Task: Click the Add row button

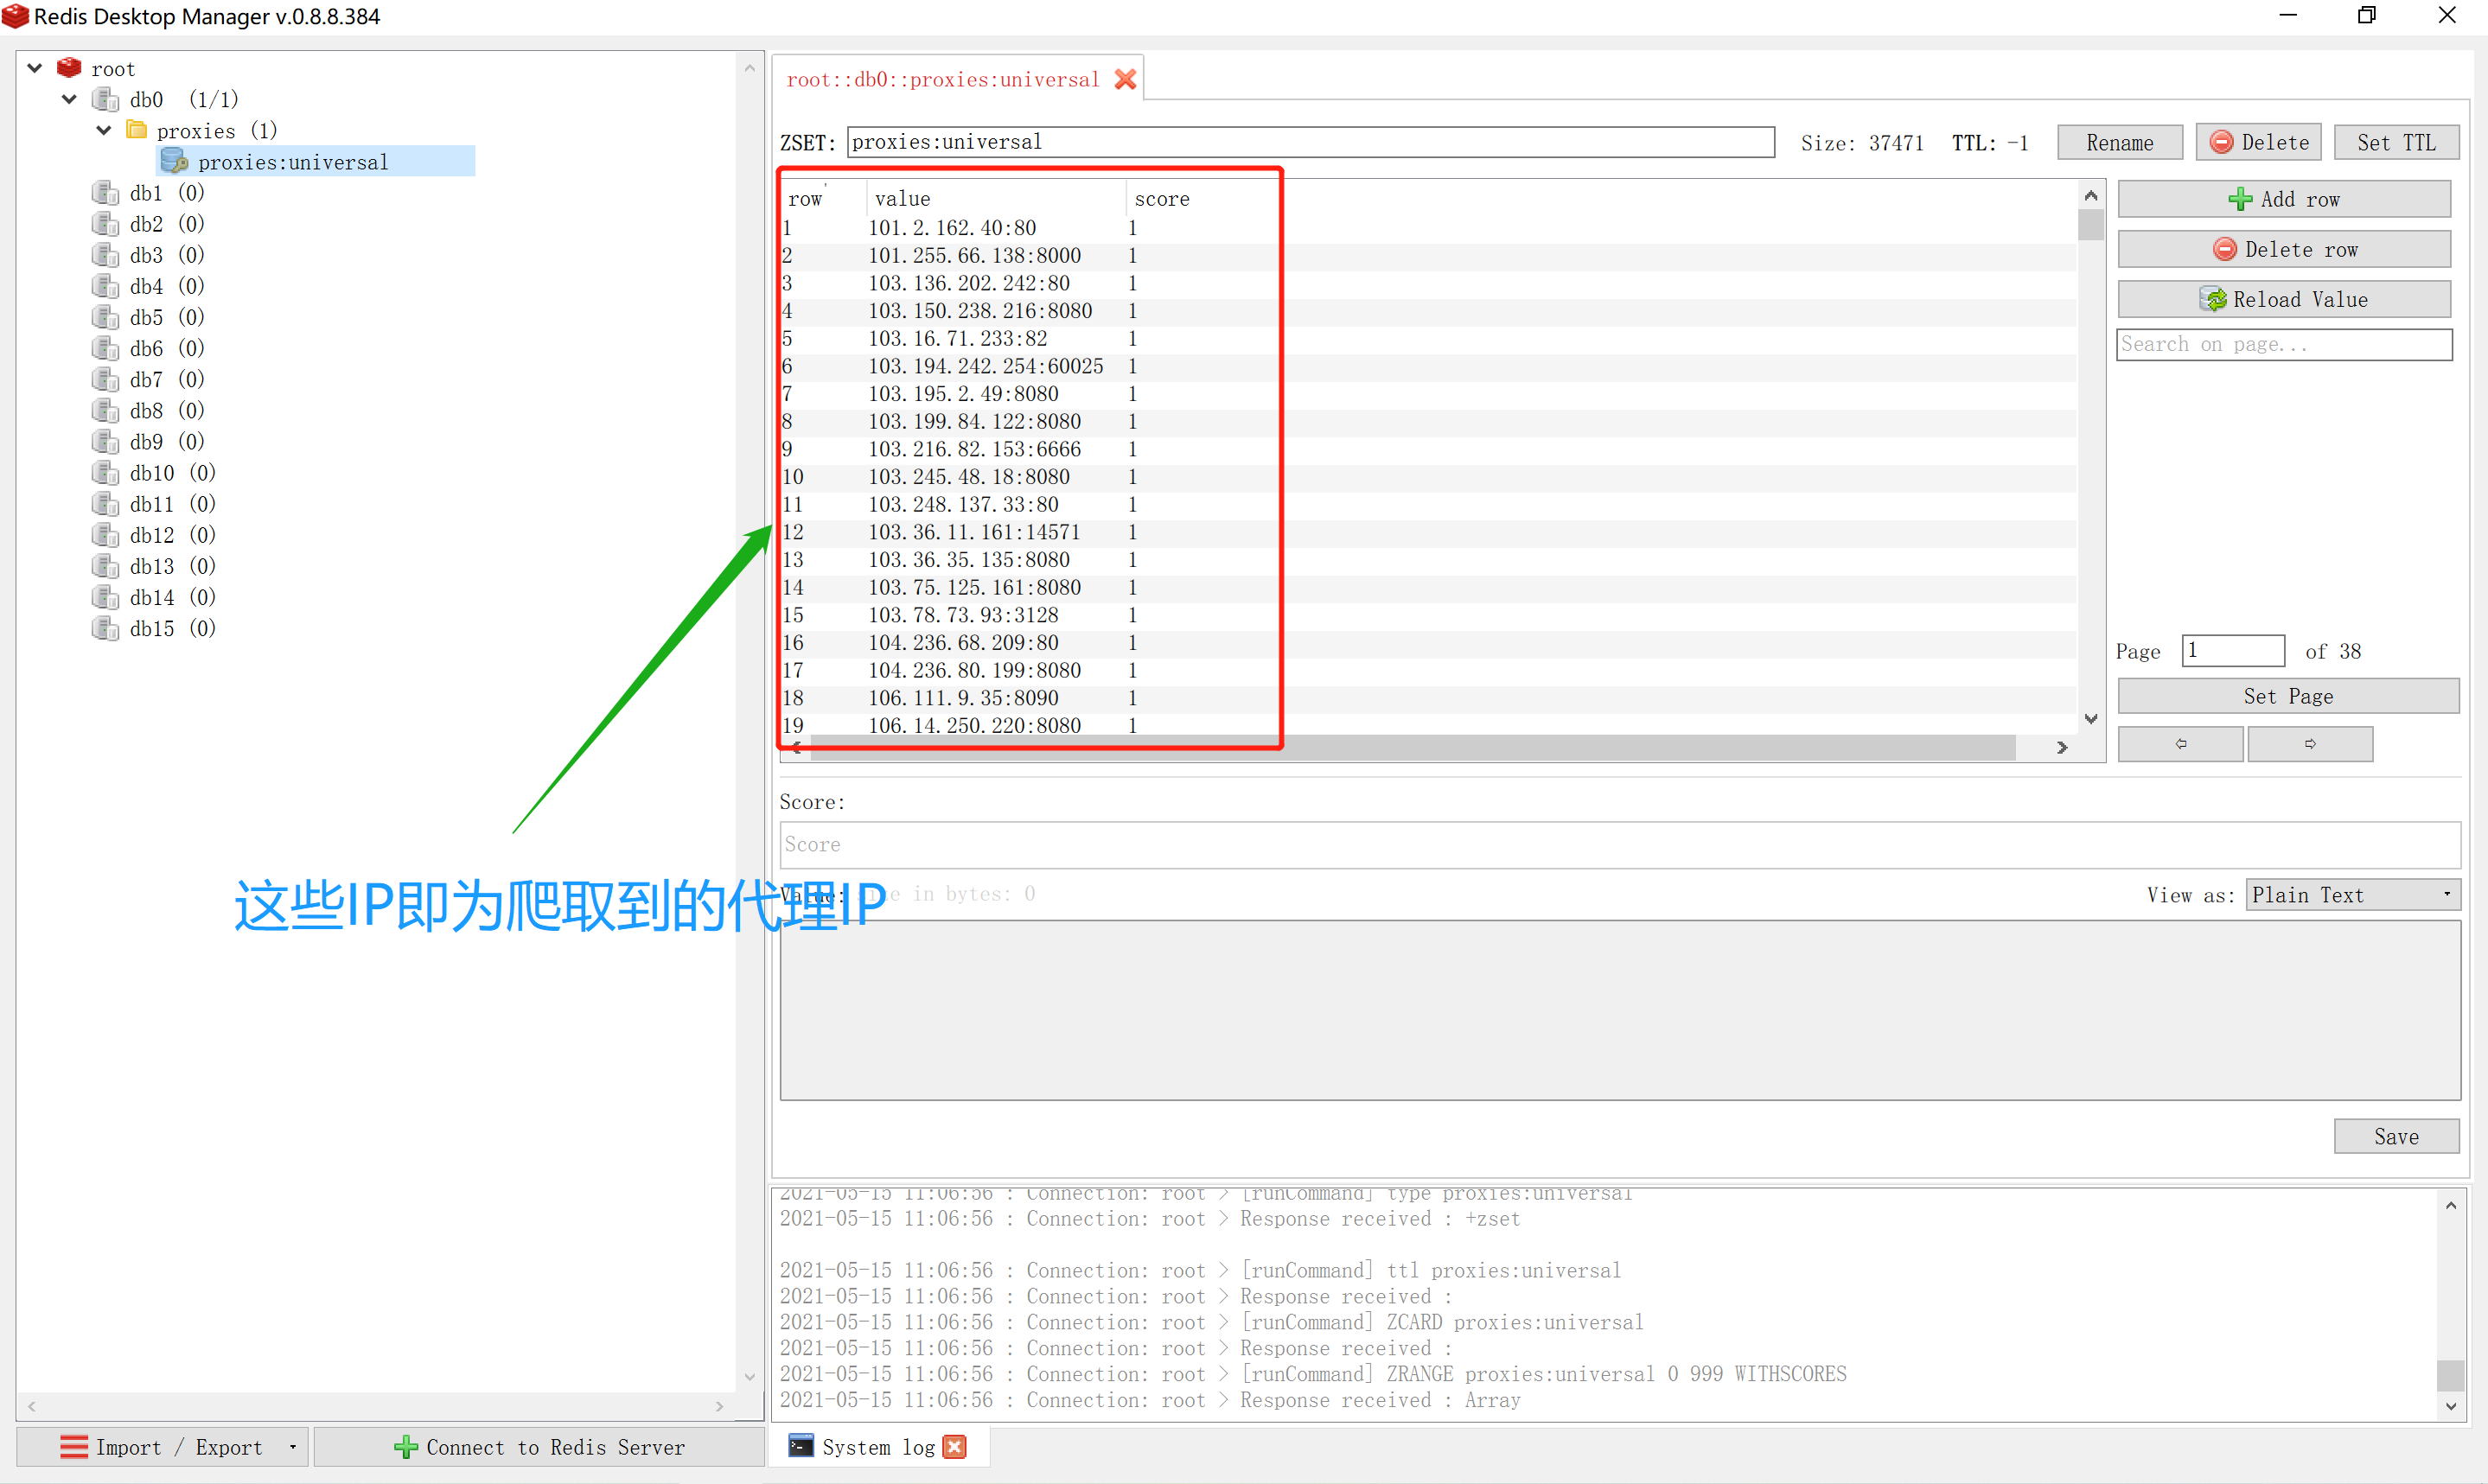Action: pyautogui.click(x=2284, y=199)
